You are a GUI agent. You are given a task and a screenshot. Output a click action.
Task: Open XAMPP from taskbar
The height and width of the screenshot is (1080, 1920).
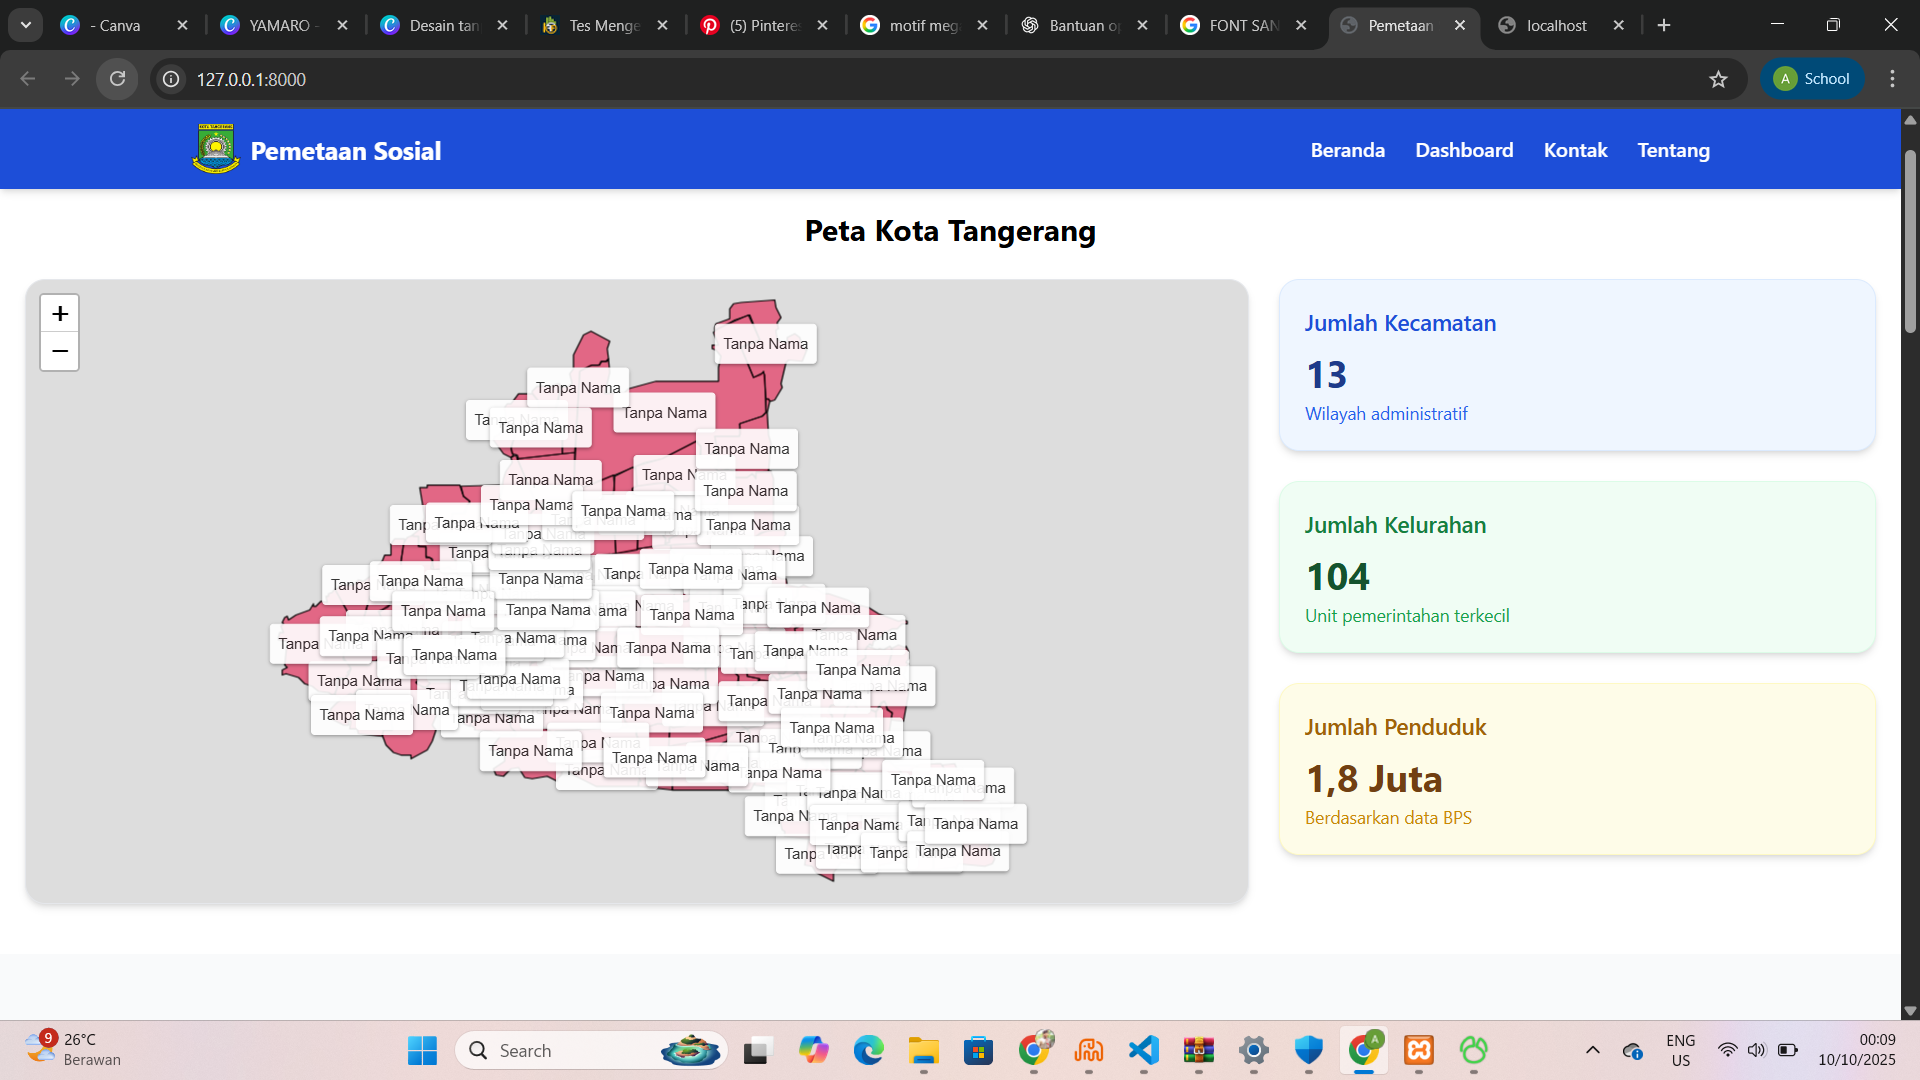point(1419,1050)
